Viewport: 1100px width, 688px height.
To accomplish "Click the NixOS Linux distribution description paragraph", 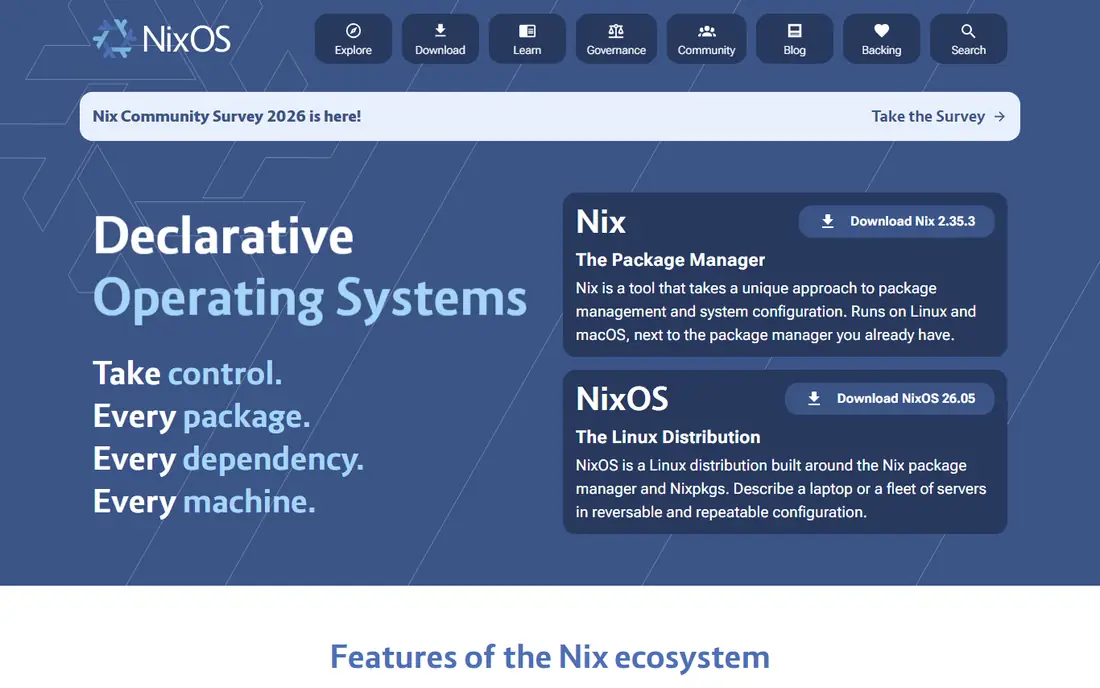I will [x=781, y=489].
